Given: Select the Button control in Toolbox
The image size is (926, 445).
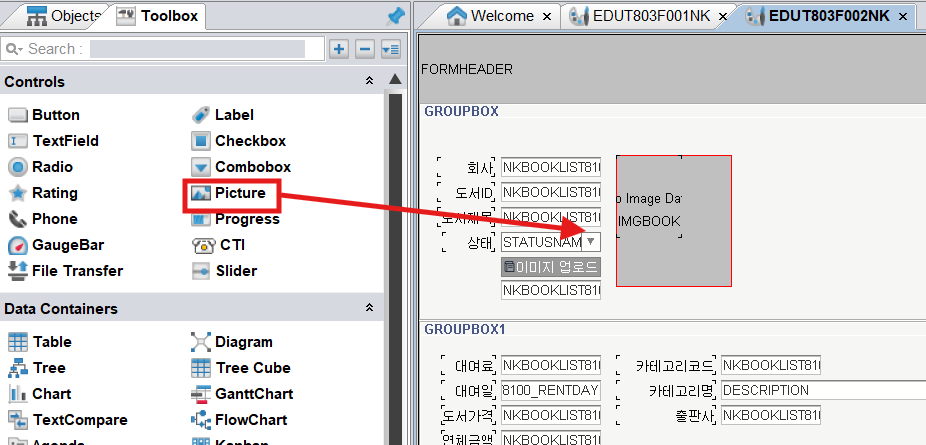Looking at the screenshot, I should click(x=44, y=115).
